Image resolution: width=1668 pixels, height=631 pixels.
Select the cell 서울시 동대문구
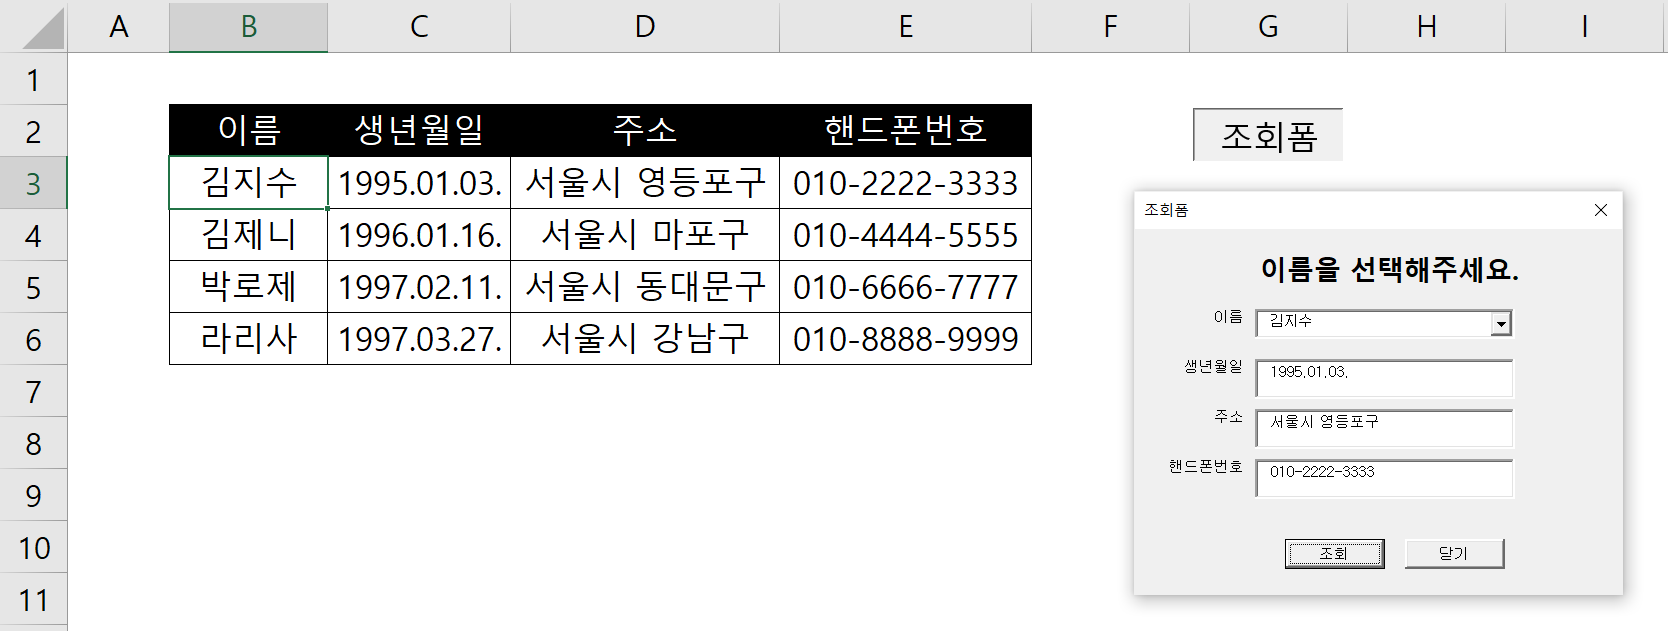click(645, 287)
